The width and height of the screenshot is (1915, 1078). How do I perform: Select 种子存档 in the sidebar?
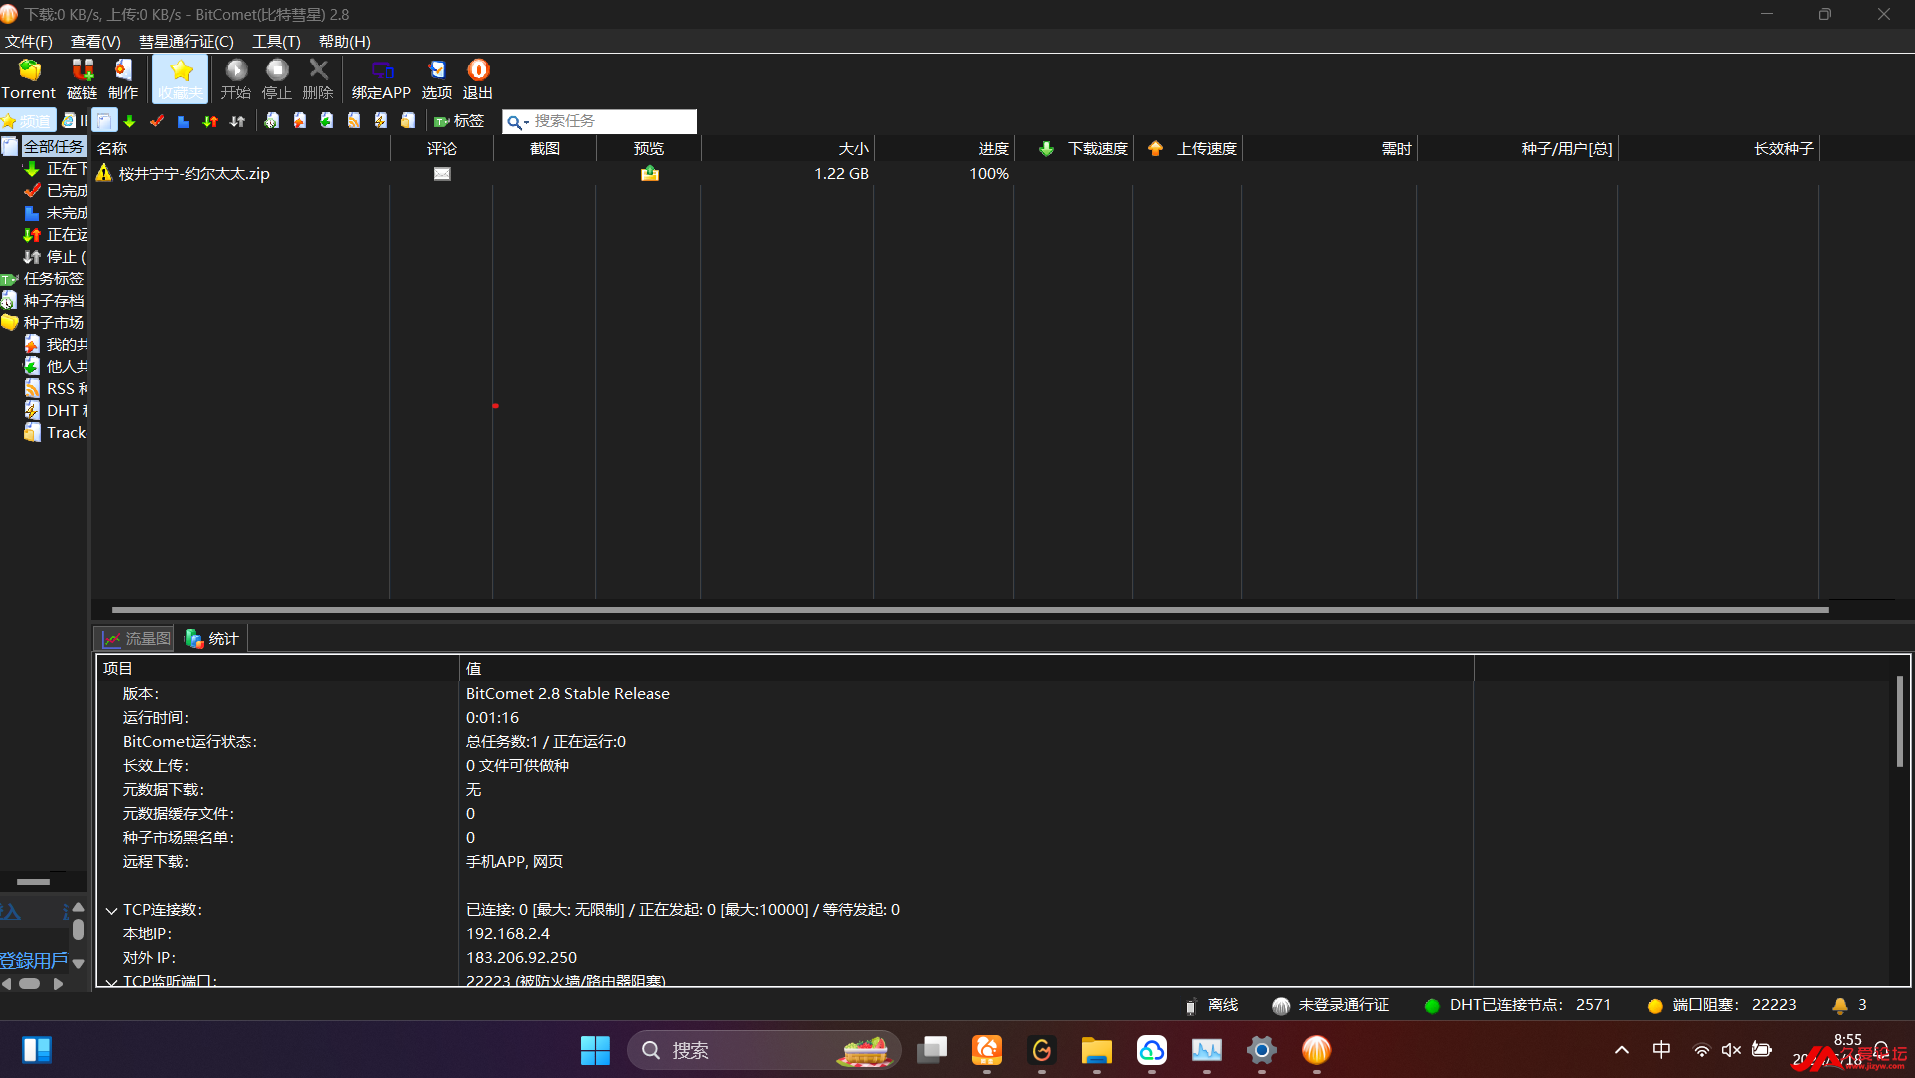(45, 300)
